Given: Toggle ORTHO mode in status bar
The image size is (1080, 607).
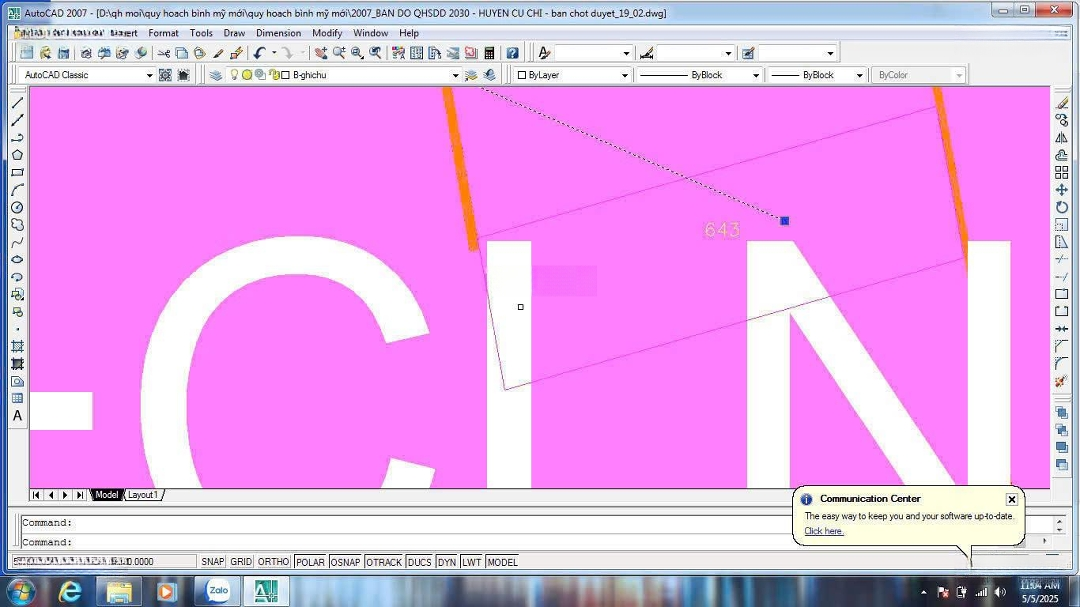Looking at the screenshot, I should [273, 562].
